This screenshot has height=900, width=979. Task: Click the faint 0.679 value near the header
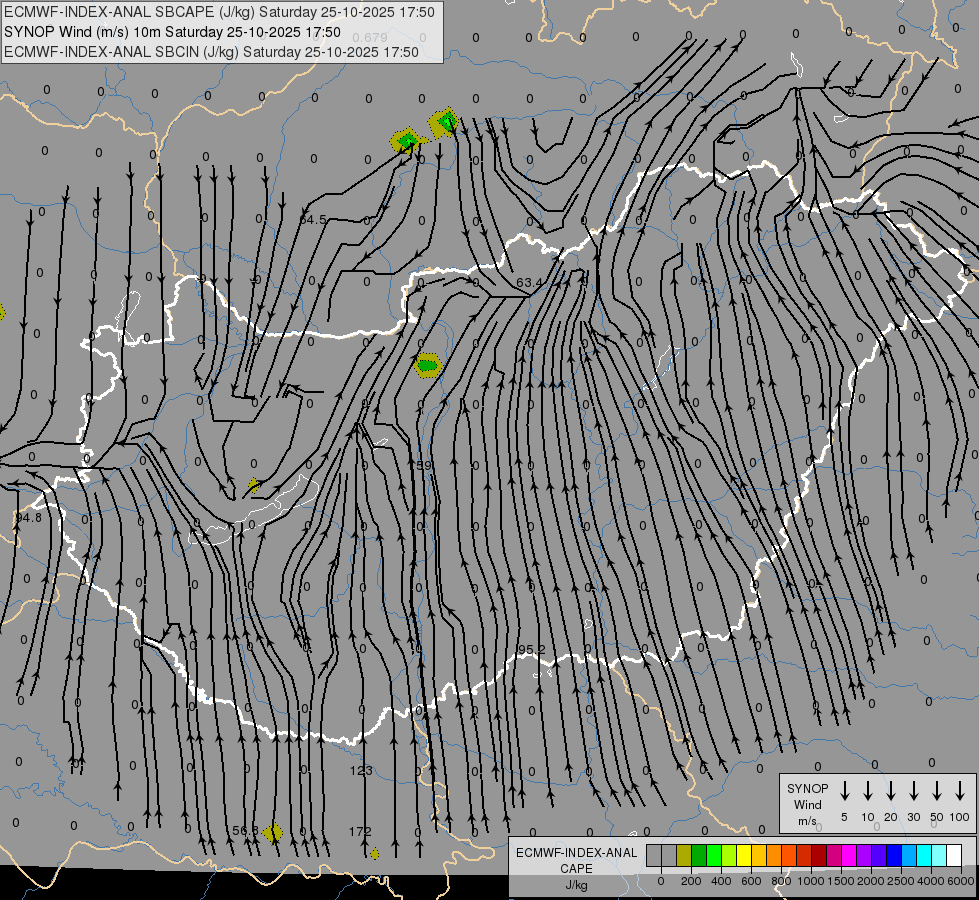point(370,37)
